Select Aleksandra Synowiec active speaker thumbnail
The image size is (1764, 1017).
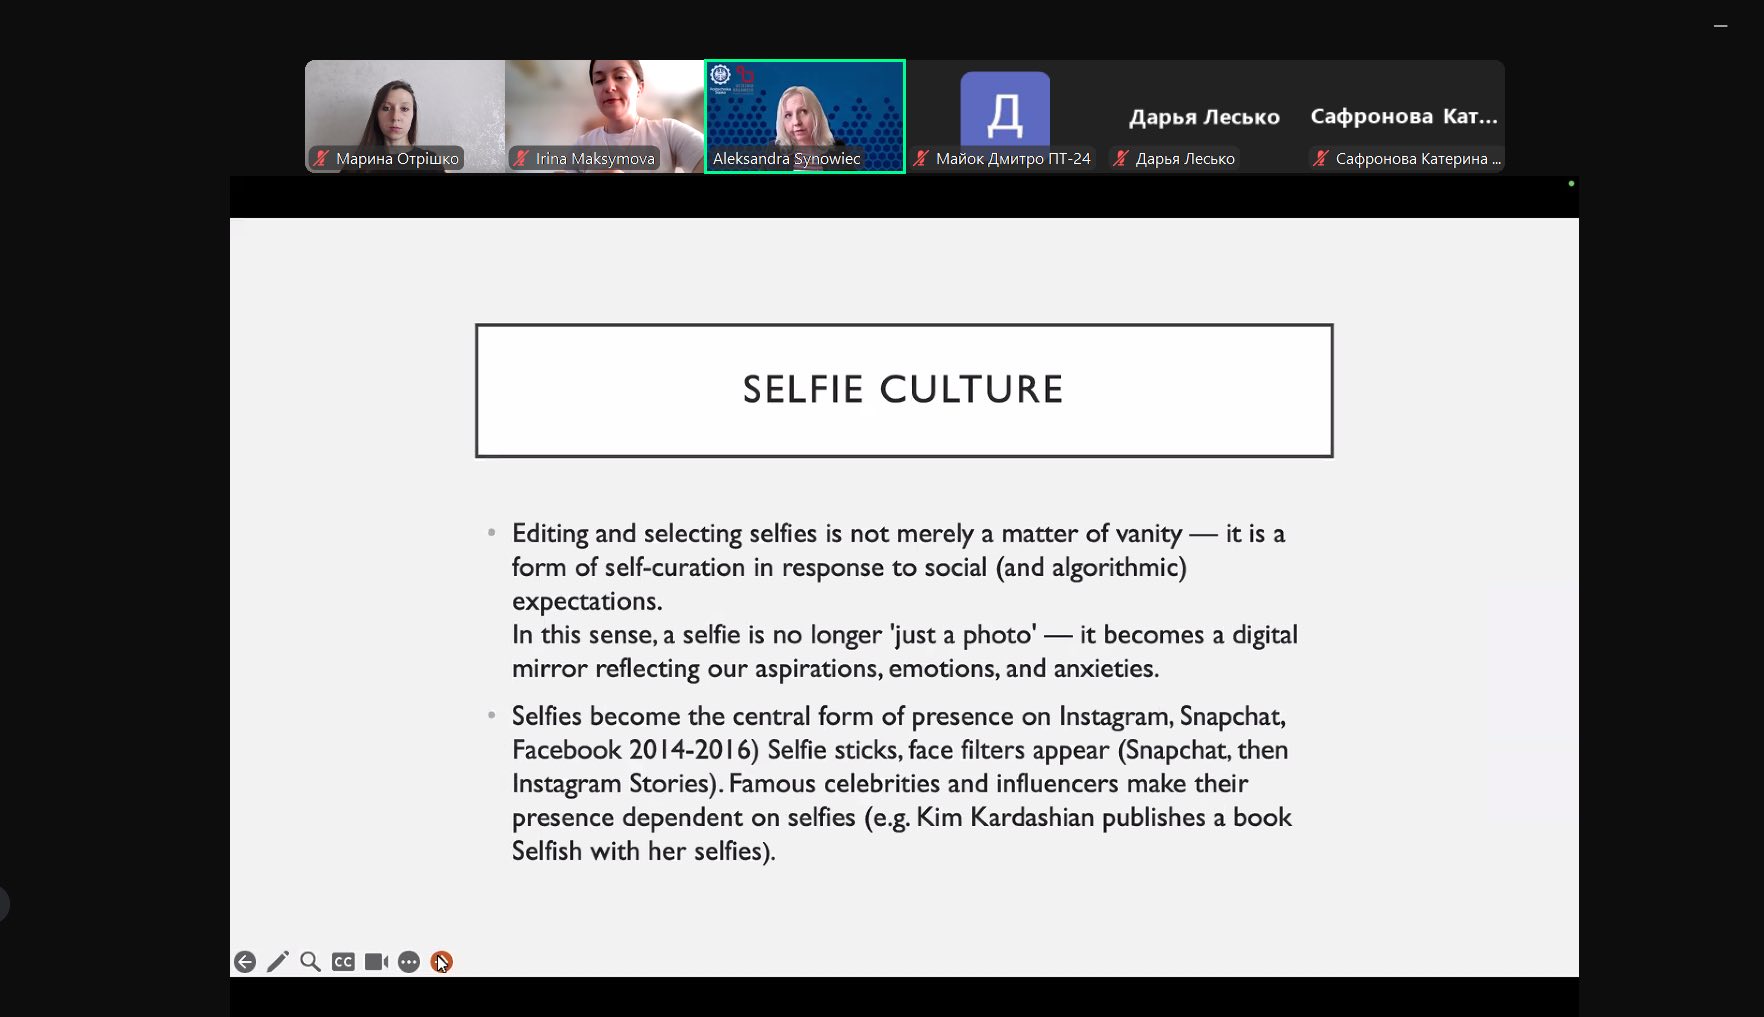[805, 116]
